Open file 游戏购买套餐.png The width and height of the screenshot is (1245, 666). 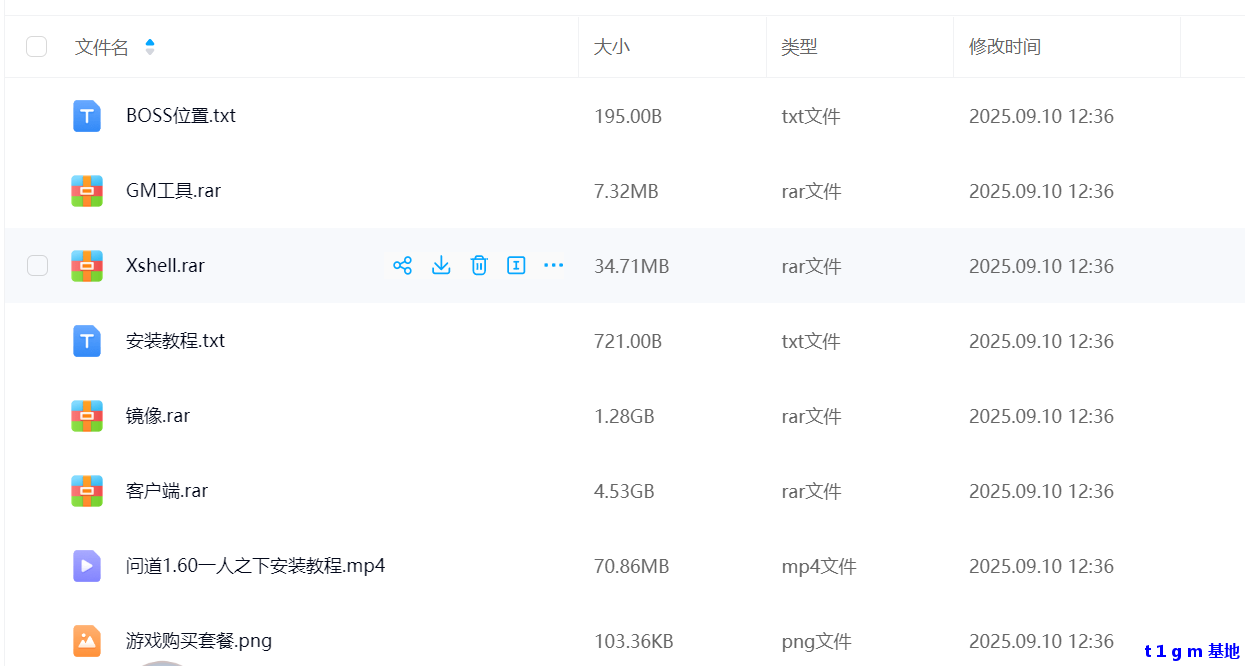pyautogui.click(x=199, y=640)
